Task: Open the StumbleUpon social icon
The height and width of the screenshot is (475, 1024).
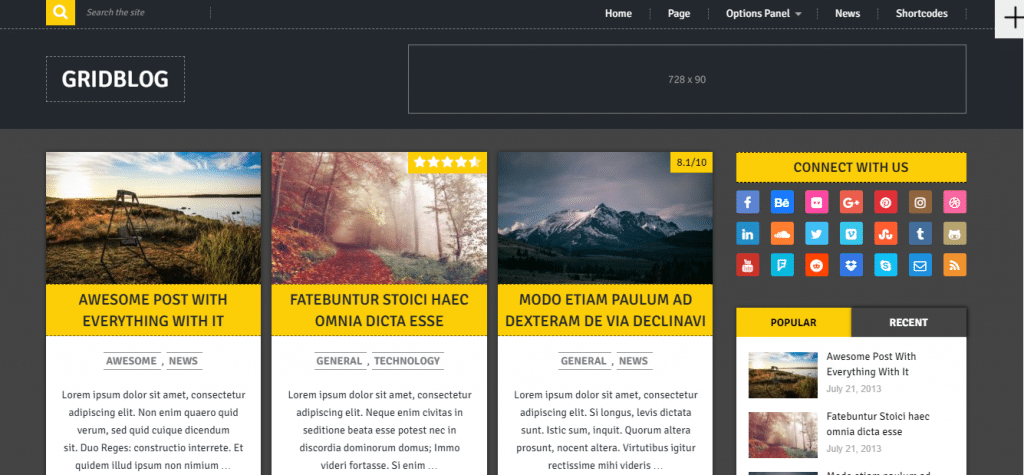Action: tap(886, 233)
